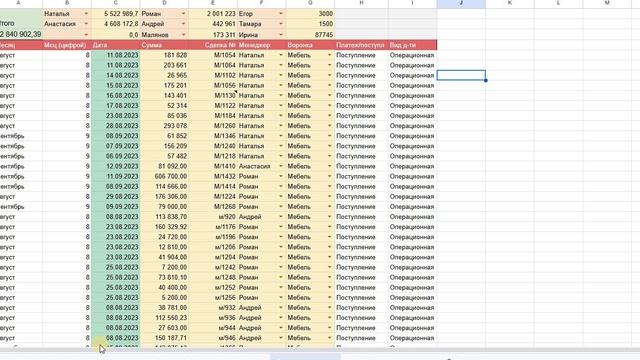Select the deal number cell м/1256
The image size is (640, 360).
(213, 298)
